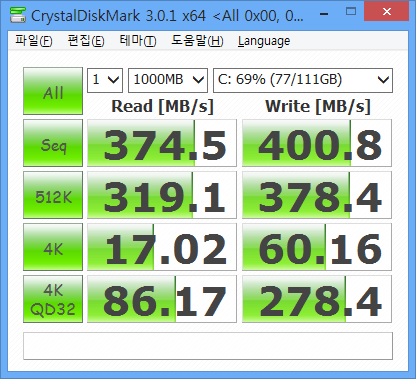This screenshot has width=418, height=384.
Task: Click the empty comment field at bottom
Action: (x=208, y=346)
